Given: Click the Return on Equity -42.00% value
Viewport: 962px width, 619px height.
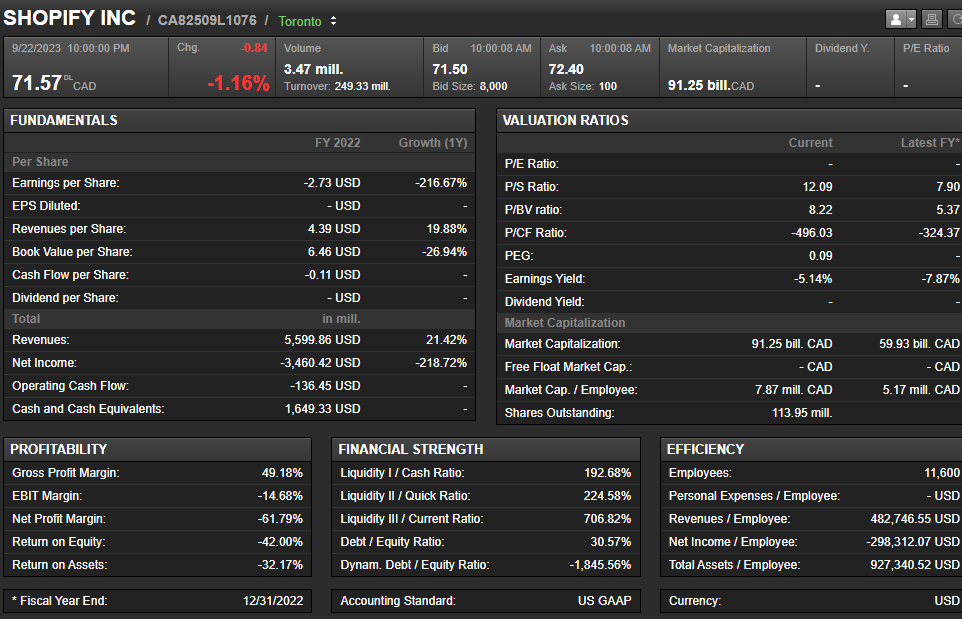Looking at the screenshot, I should [280, 542].
